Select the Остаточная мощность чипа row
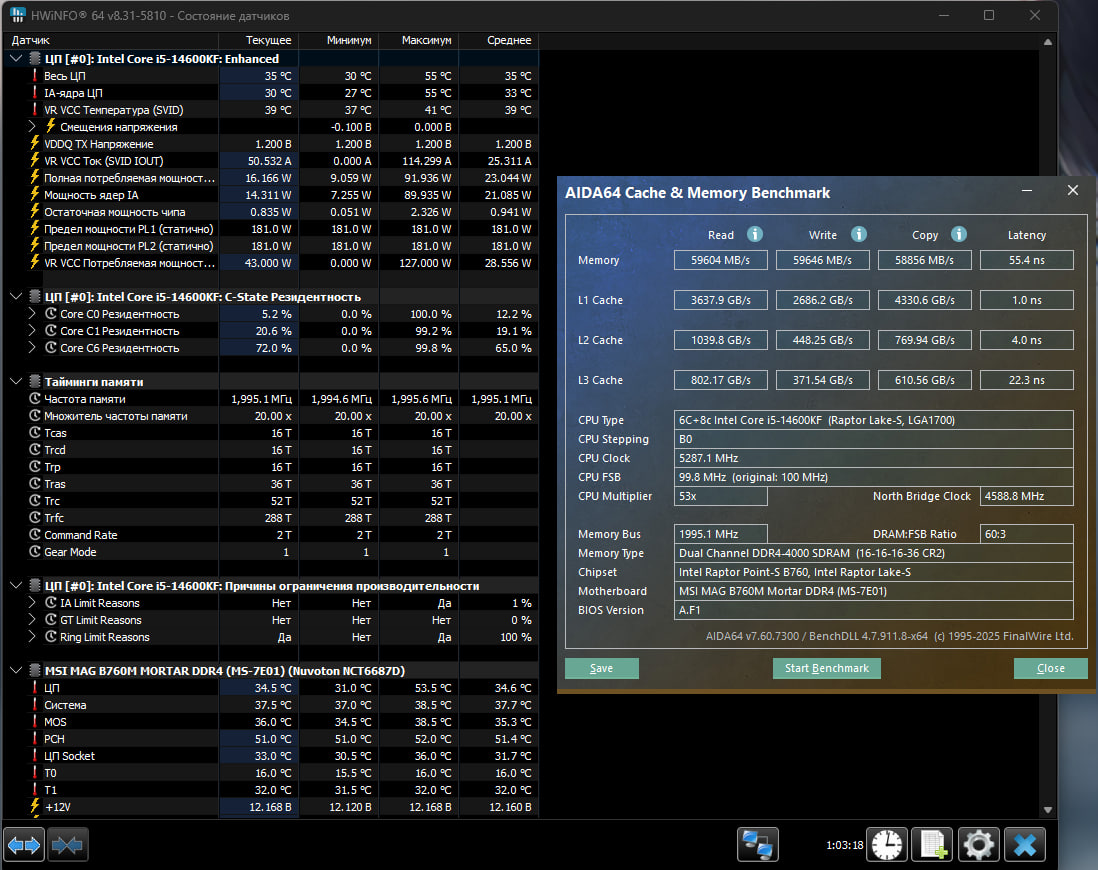This screenshot has width=1098, height=870. coord(270,212)
